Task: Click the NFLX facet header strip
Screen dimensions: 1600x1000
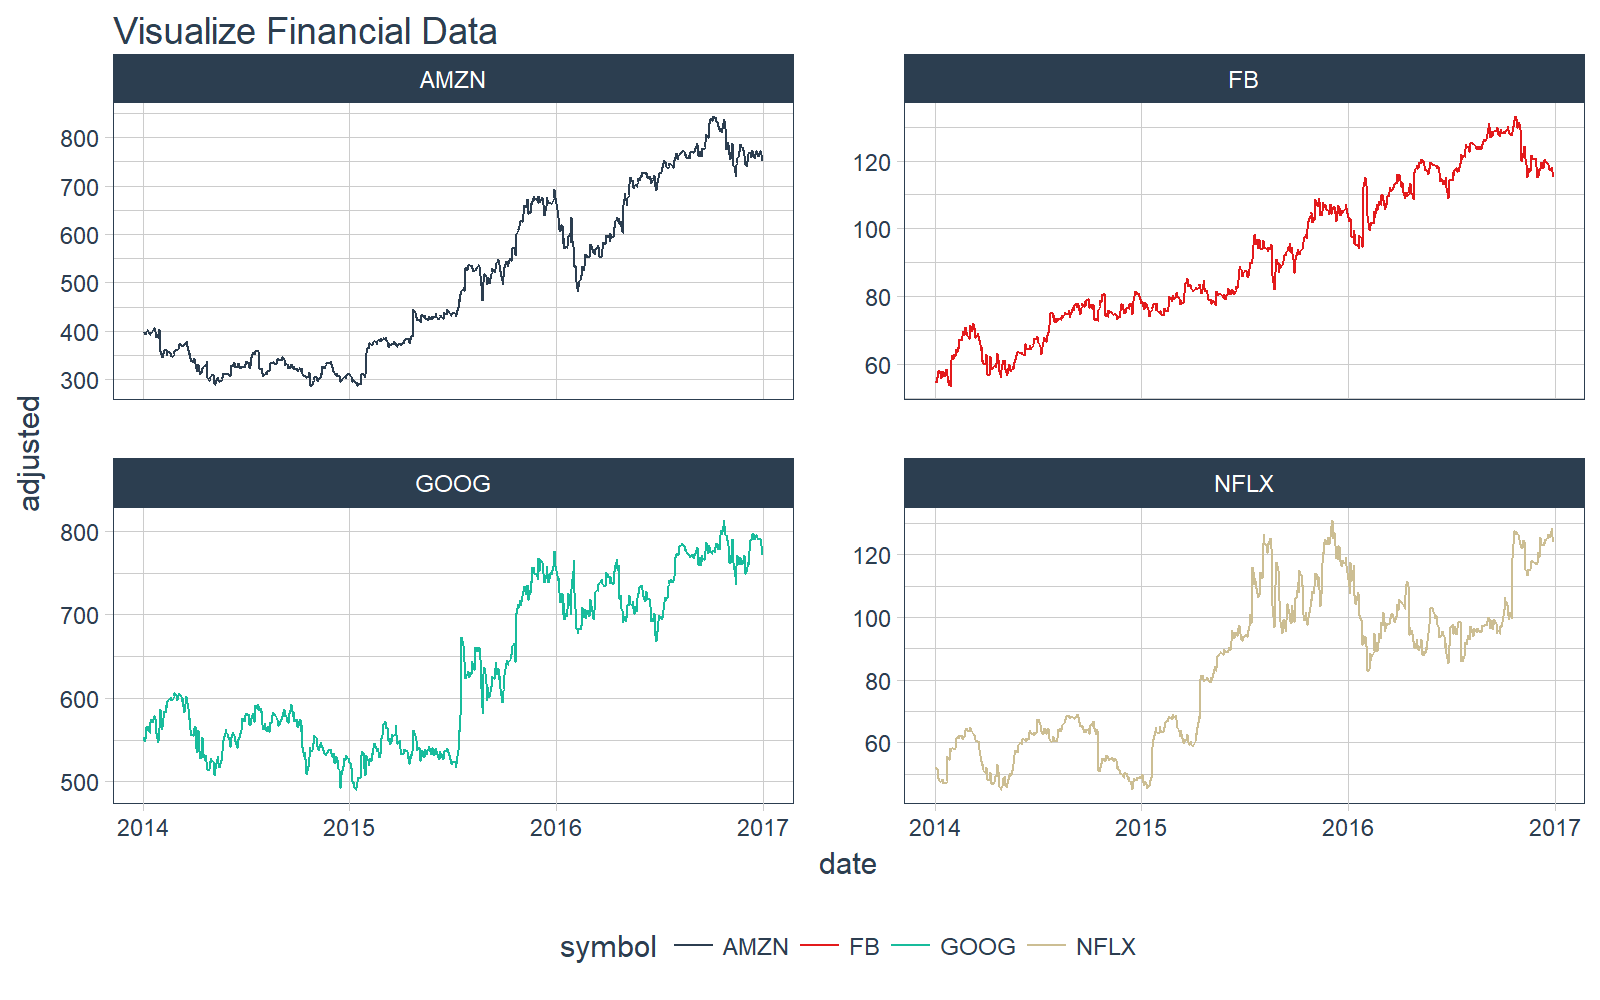Action: pos(1244,483)
